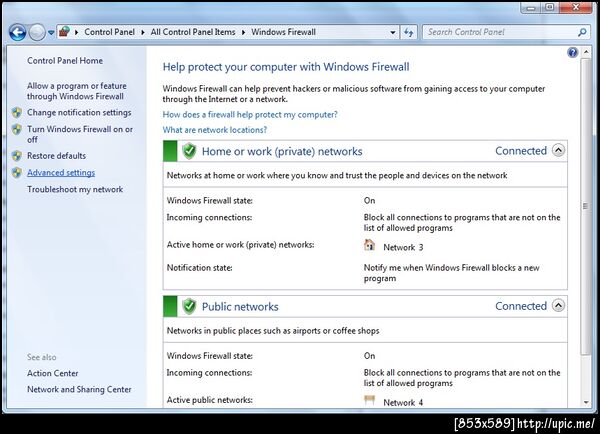Collapse Public networks section

pos(558,305)
